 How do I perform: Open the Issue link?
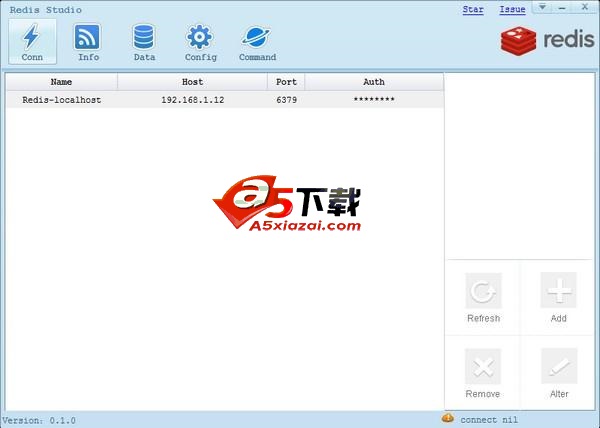coord(512,10)
